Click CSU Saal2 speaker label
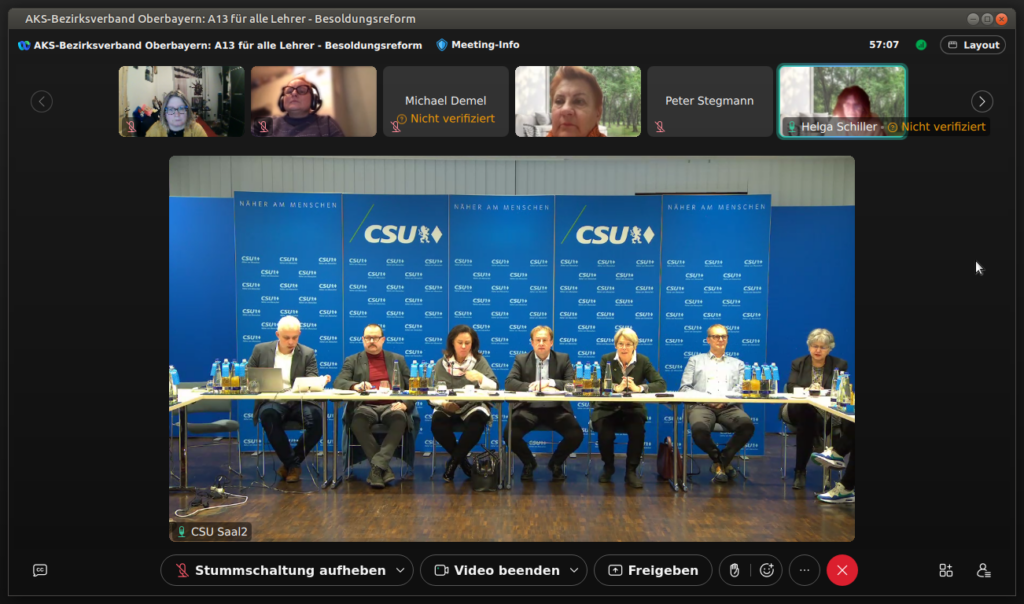This screenshot has height=604, width=1024. tap(212, 532)
